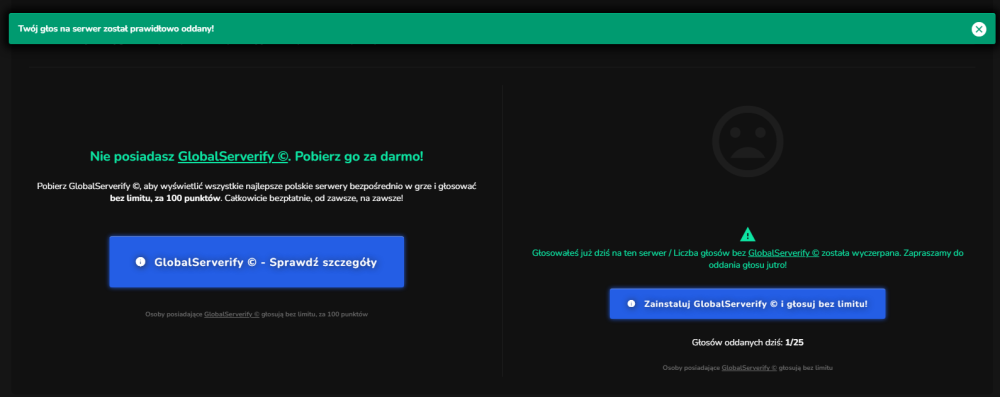Click the green warning triangle icon

click(x=747, y=234)
